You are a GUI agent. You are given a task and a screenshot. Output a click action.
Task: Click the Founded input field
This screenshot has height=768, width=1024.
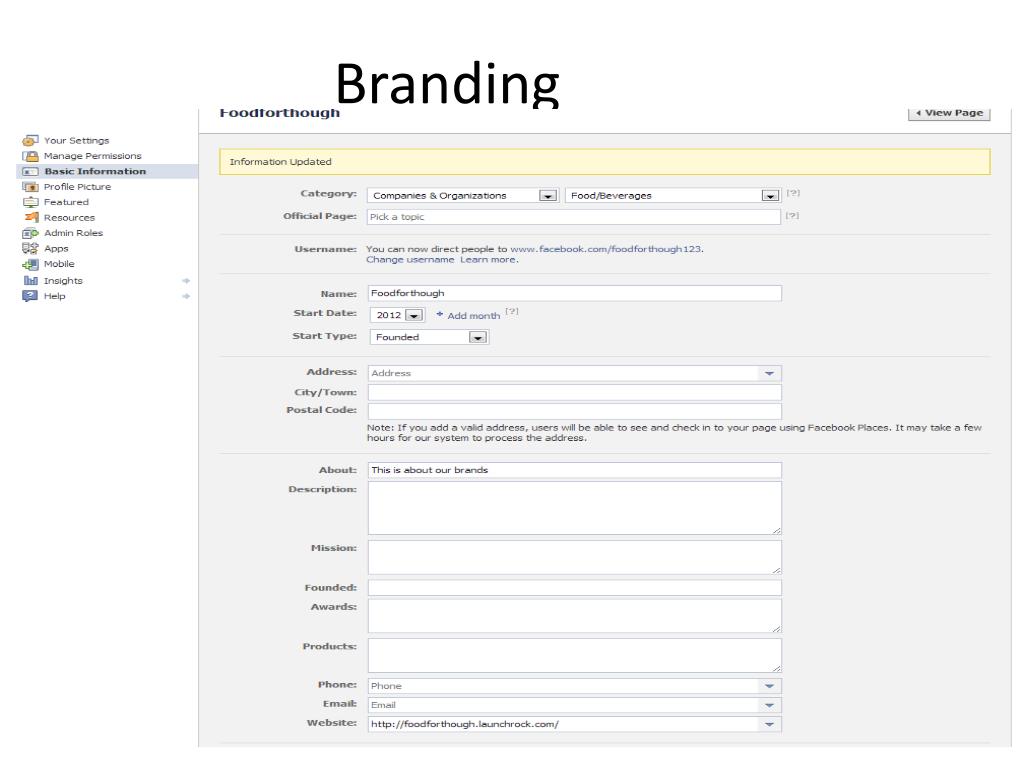(x=575, y=588)
